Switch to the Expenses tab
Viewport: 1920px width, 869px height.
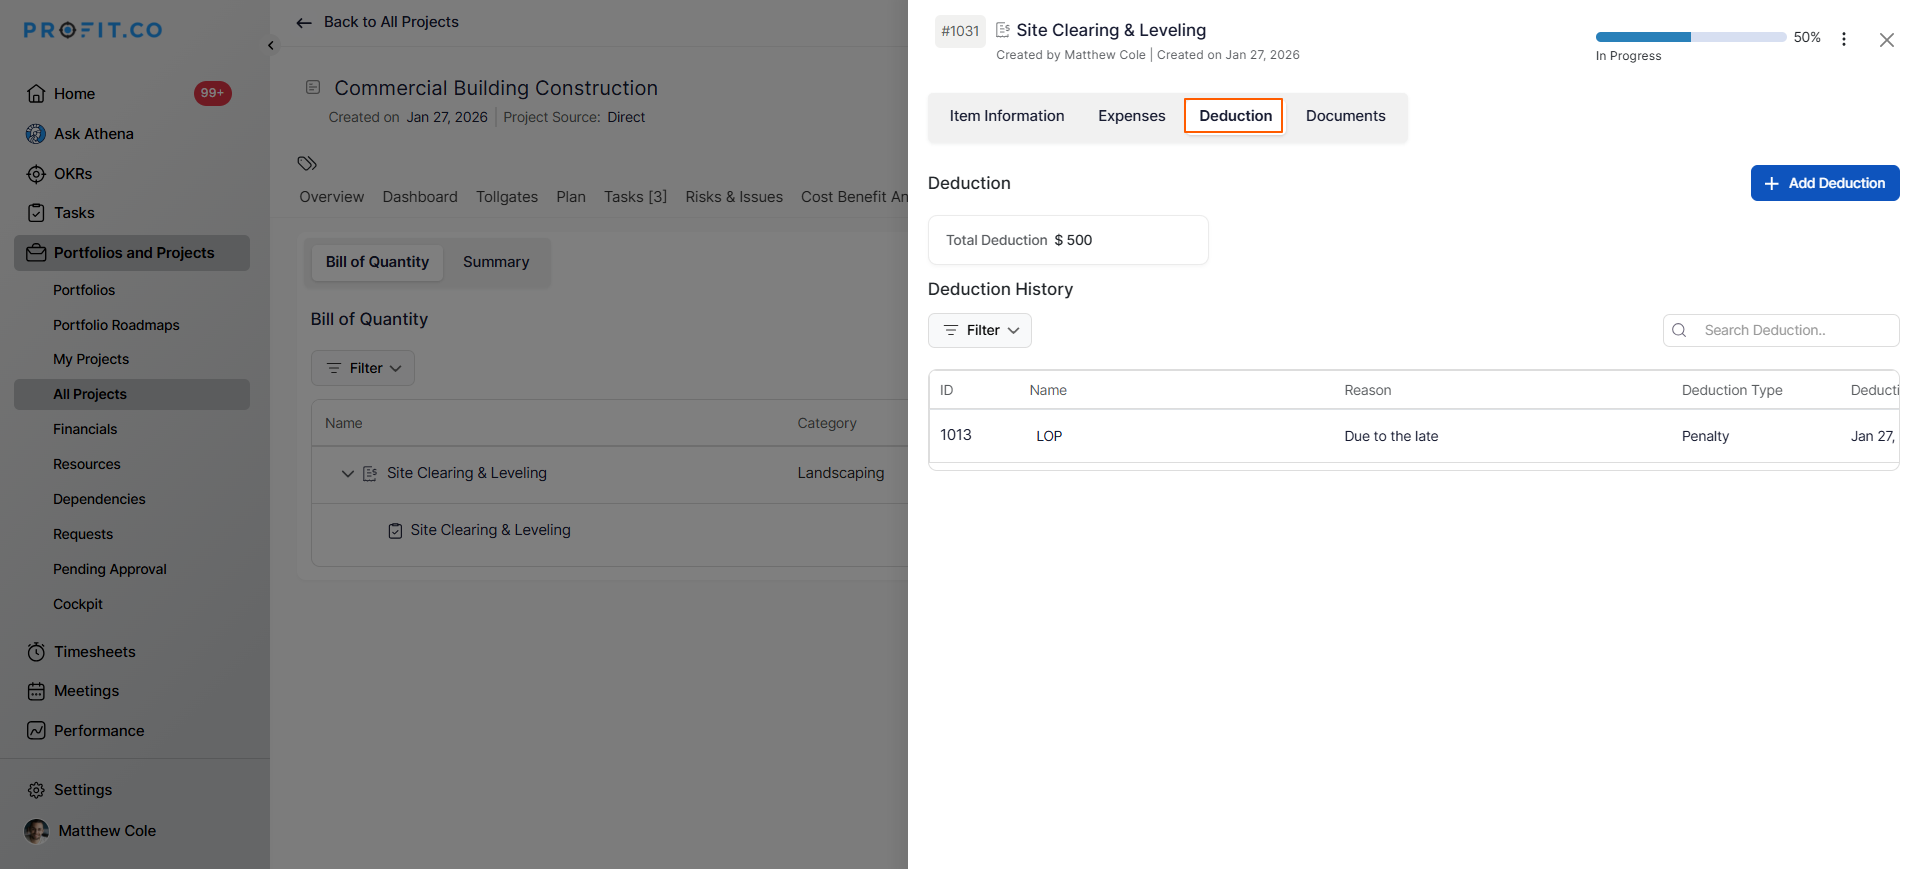coord(1131,116)
